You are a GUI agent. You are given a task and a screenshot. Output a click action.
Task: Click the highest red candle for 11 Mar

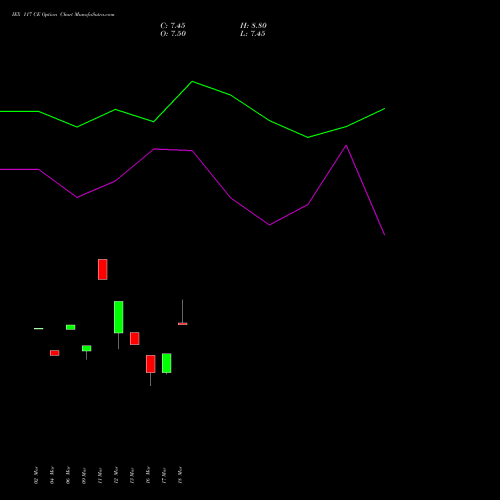(103, 269)
